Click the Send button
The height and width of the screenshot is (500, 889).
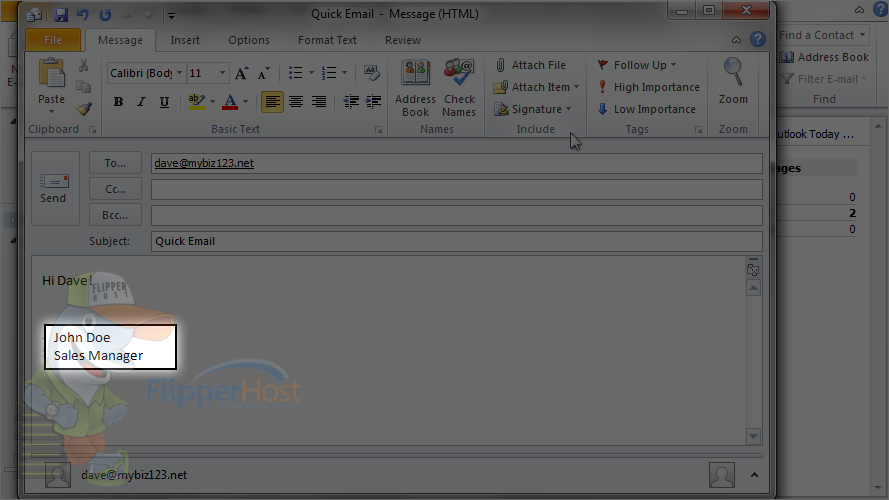(x=55, y=188)
